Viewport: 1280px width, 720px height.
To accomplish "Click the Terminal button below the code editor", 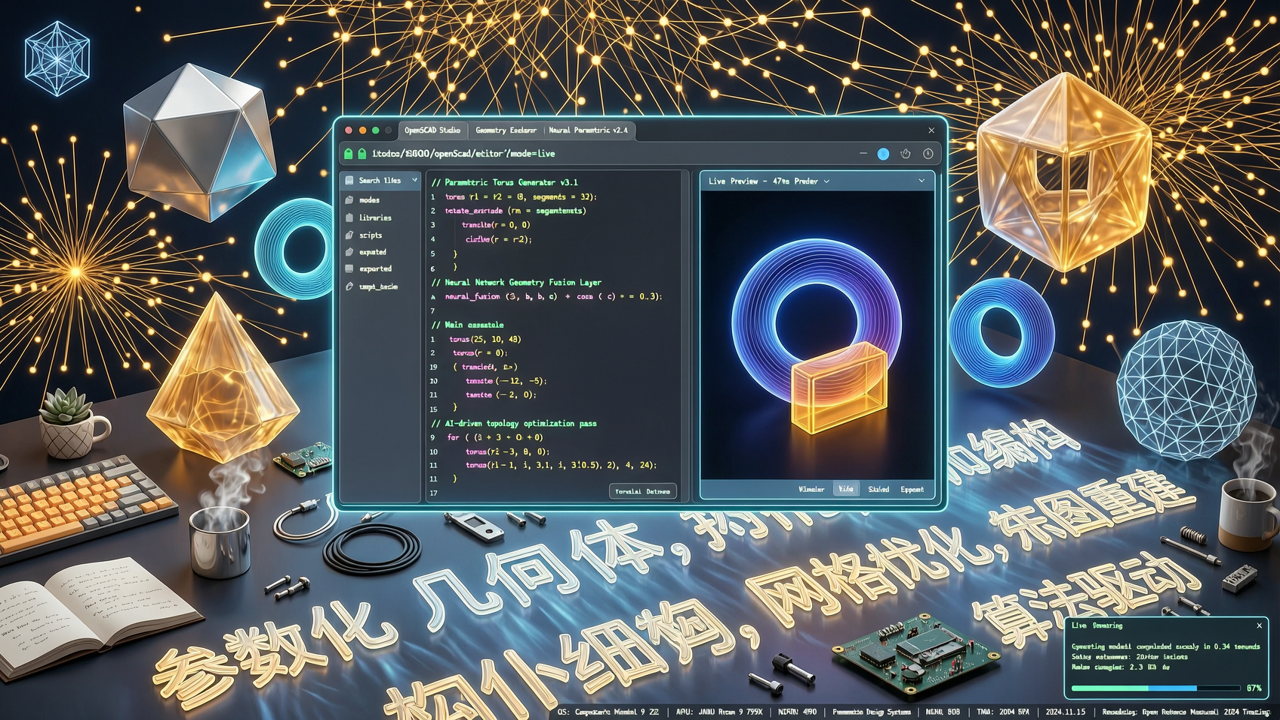I will (643, 491).
